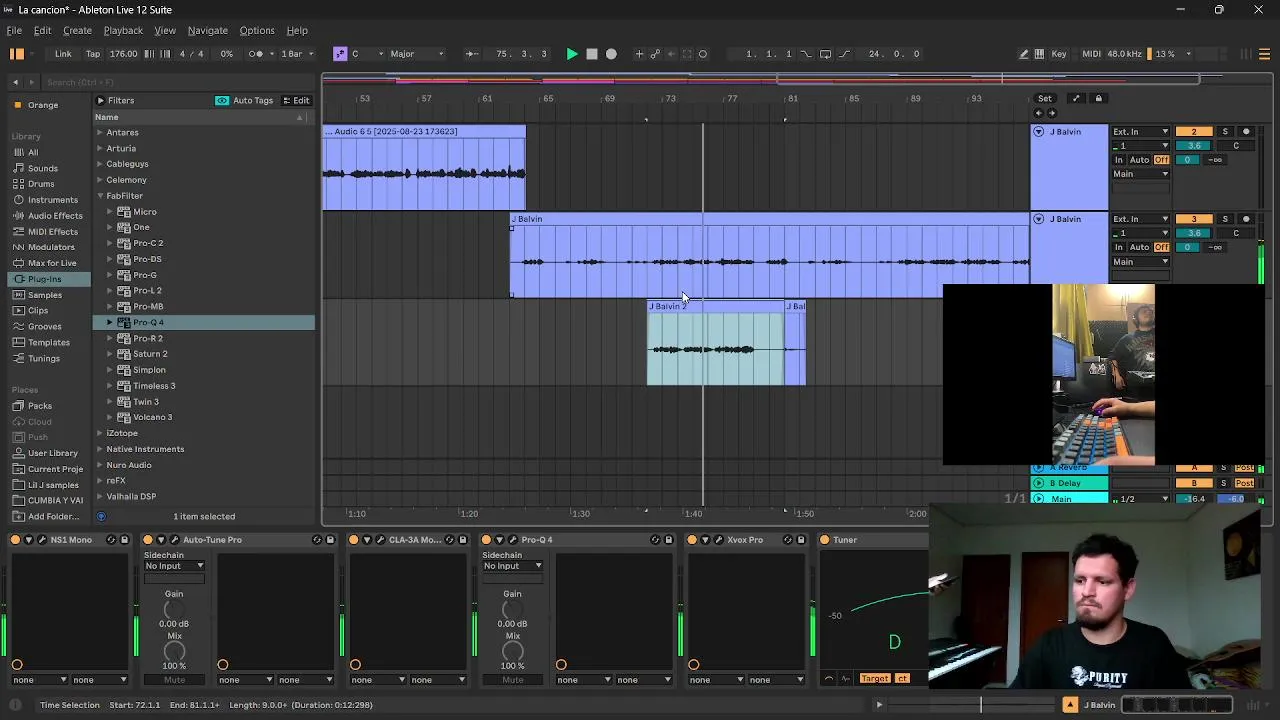Enable MIDI map mode

(1091, 54)
